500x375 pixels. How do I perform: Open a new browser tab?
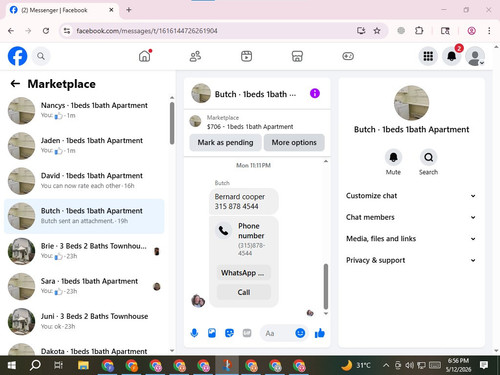[x=129, y=10]
